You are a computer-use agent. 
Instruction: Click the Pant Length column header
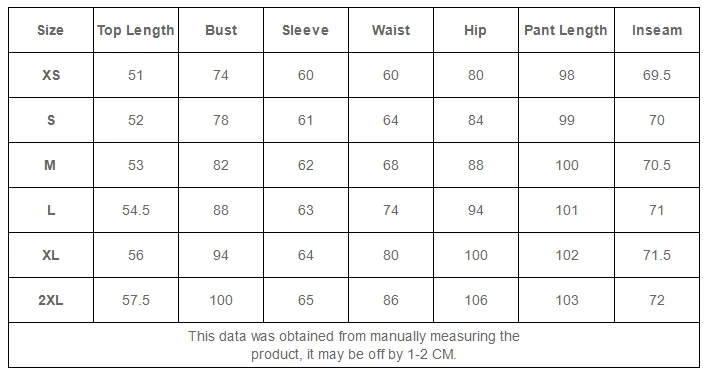566,30
